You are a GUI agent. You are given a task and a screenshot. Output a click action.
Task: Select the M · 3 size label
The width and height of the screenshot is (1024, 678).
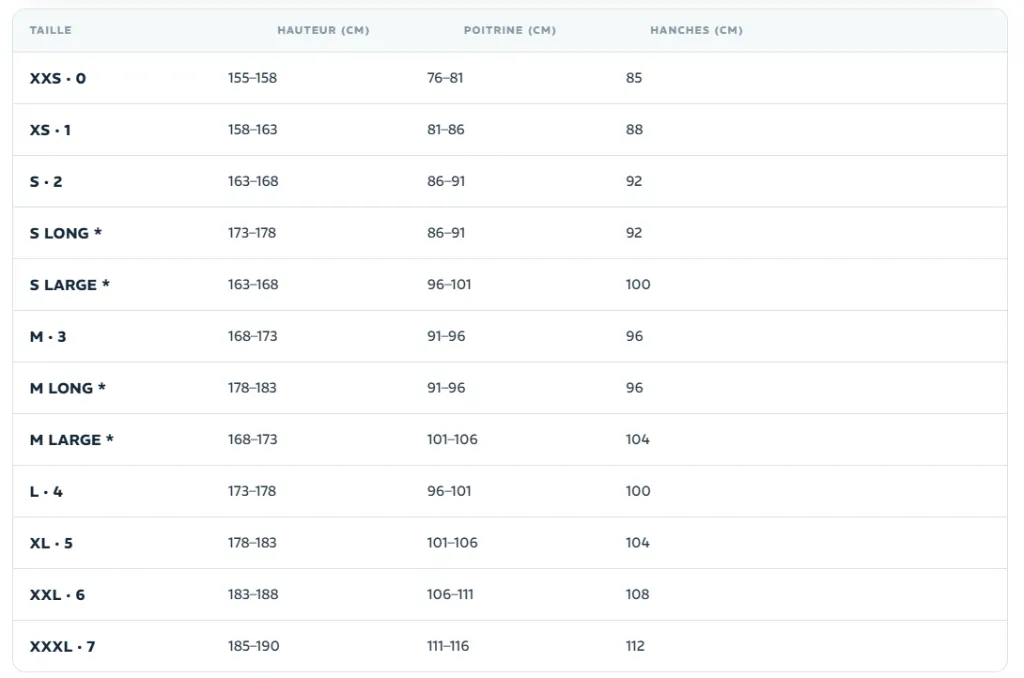tap(48, 336)
